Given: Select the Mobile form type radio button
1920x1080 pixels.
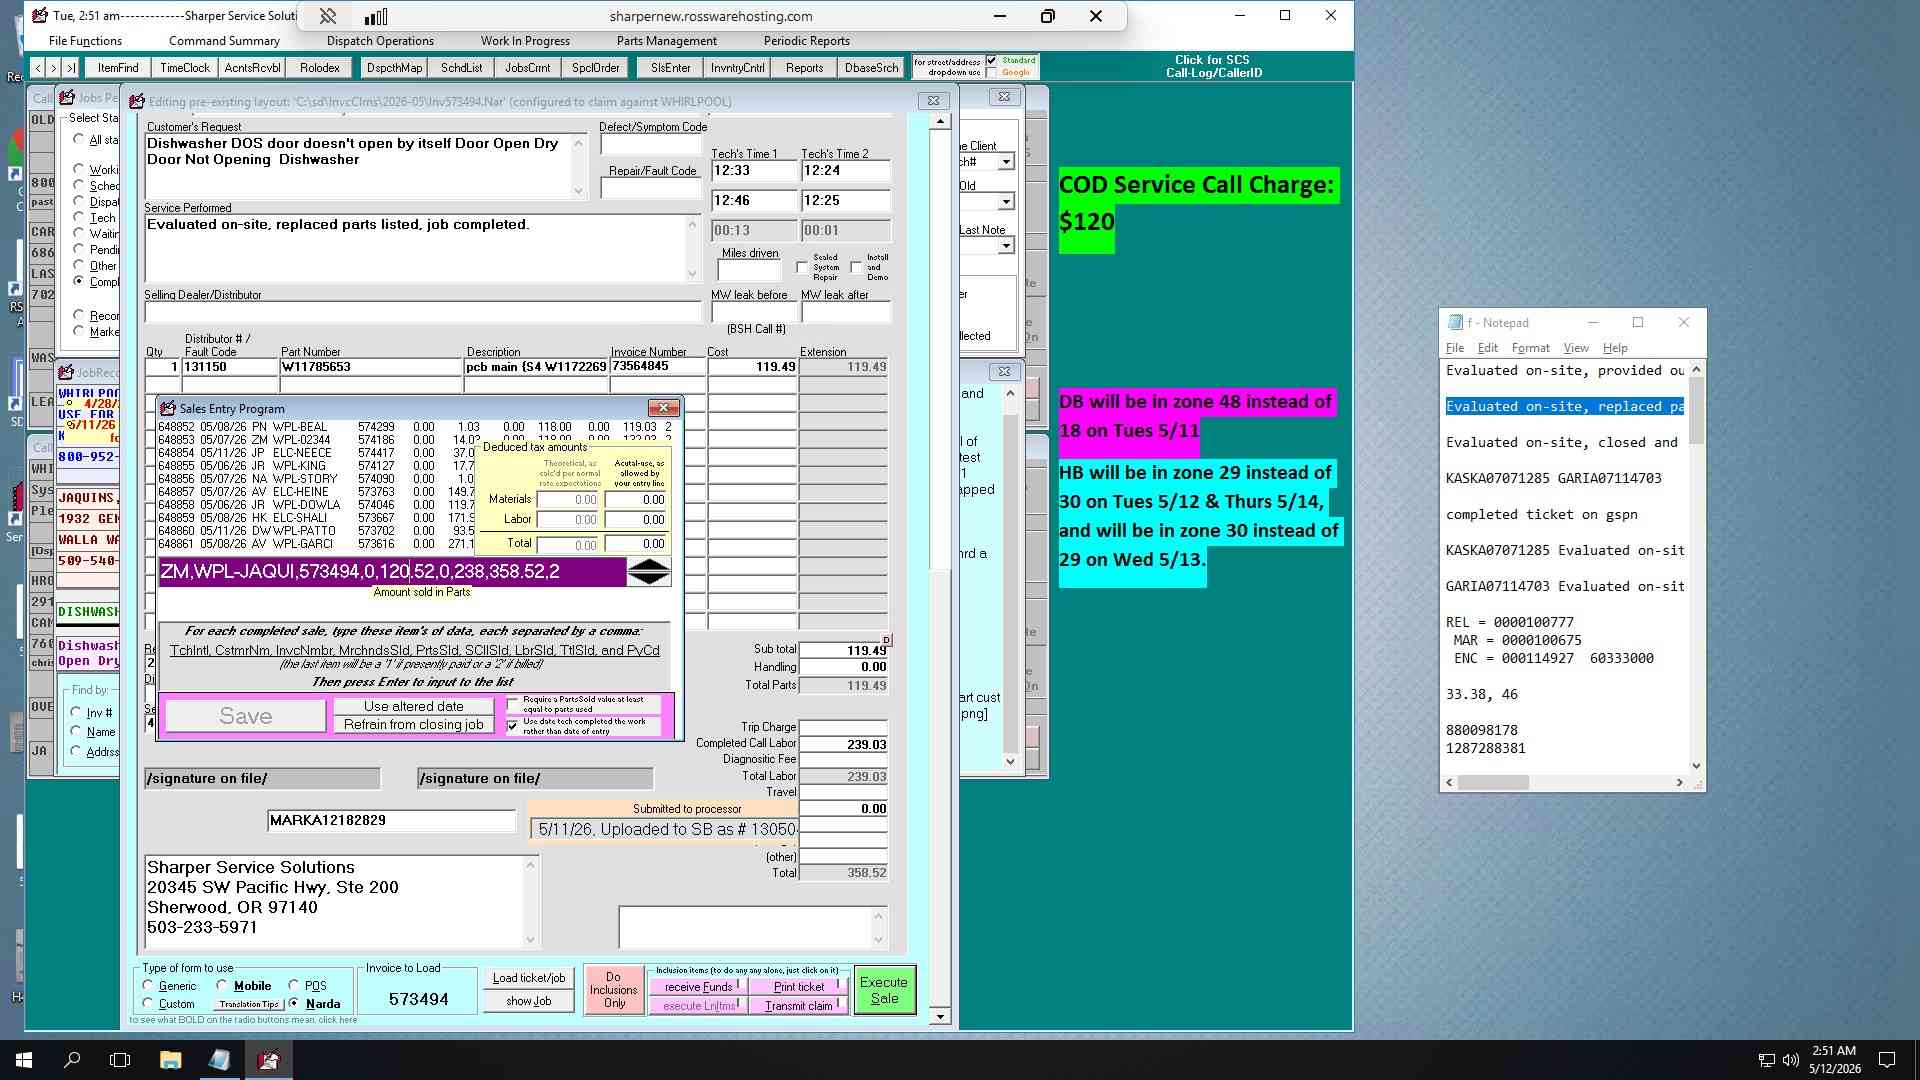Looking at the screenshot, I should pyautogui.click(x=222, y=986).
